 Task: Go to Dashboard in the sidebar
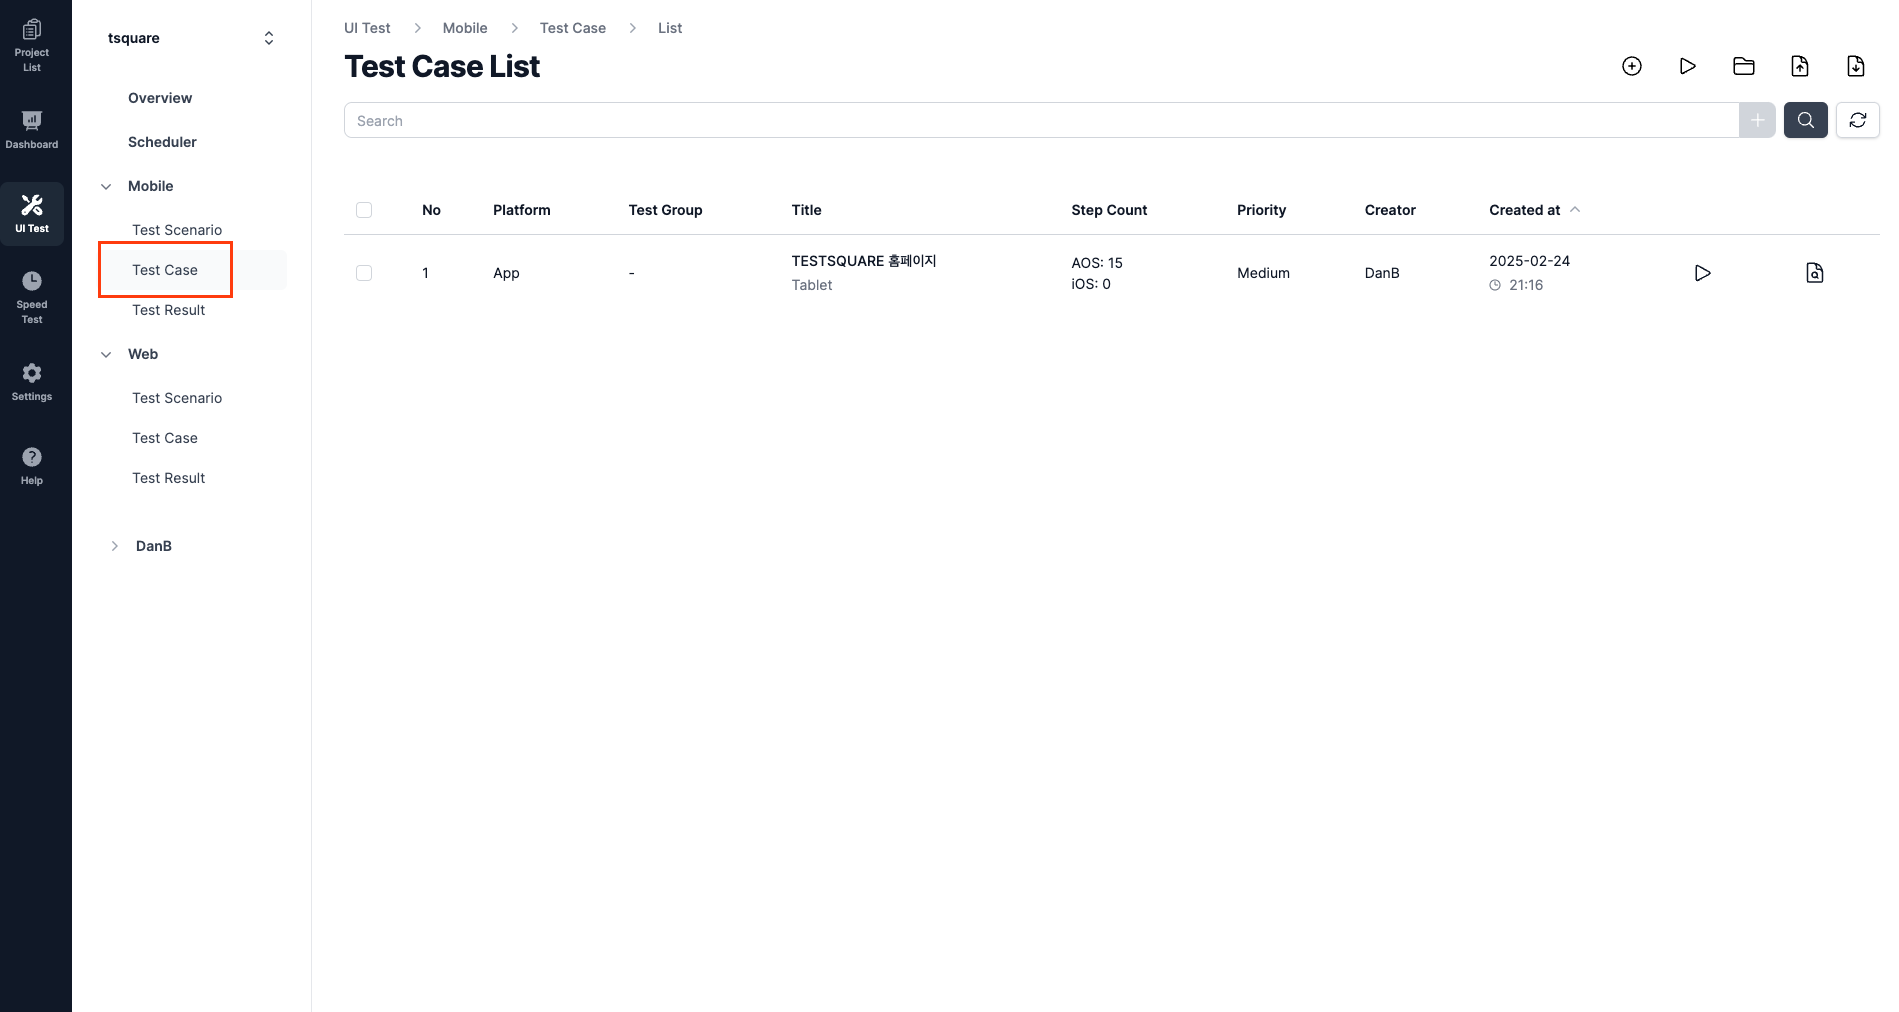tap(32, 130)
